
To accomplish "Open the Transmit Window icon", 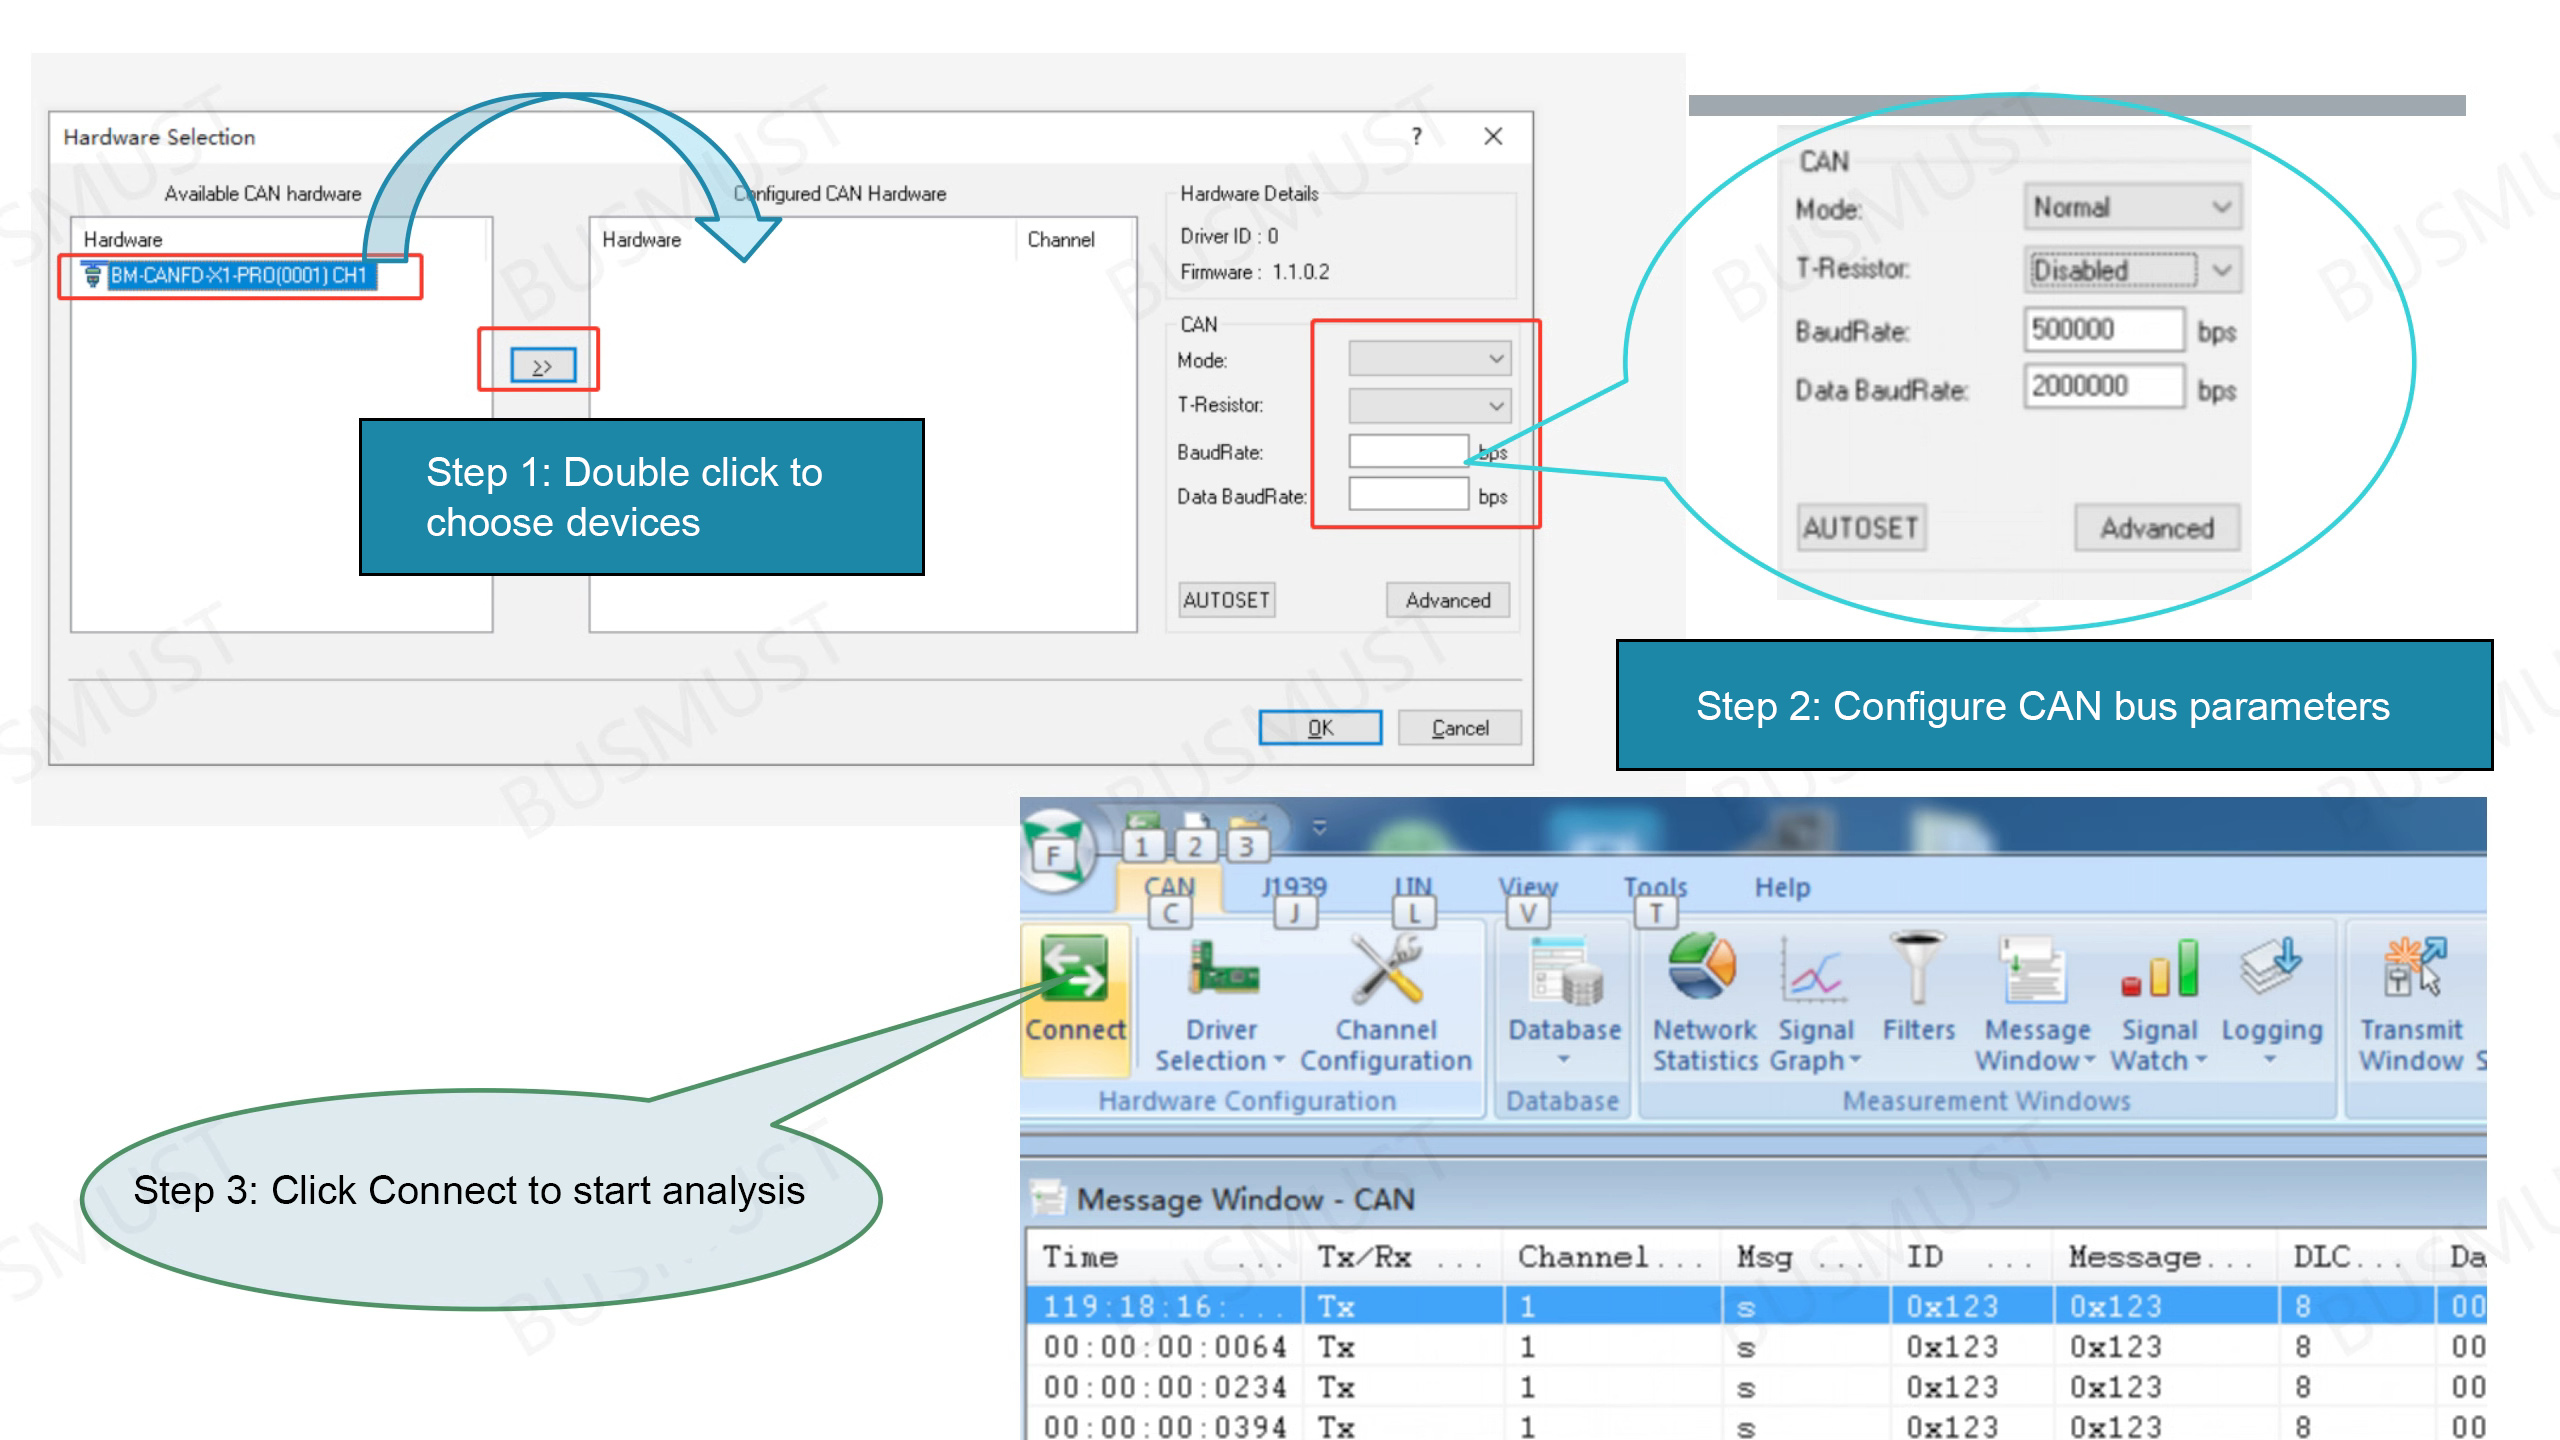I will (2412, 968).
